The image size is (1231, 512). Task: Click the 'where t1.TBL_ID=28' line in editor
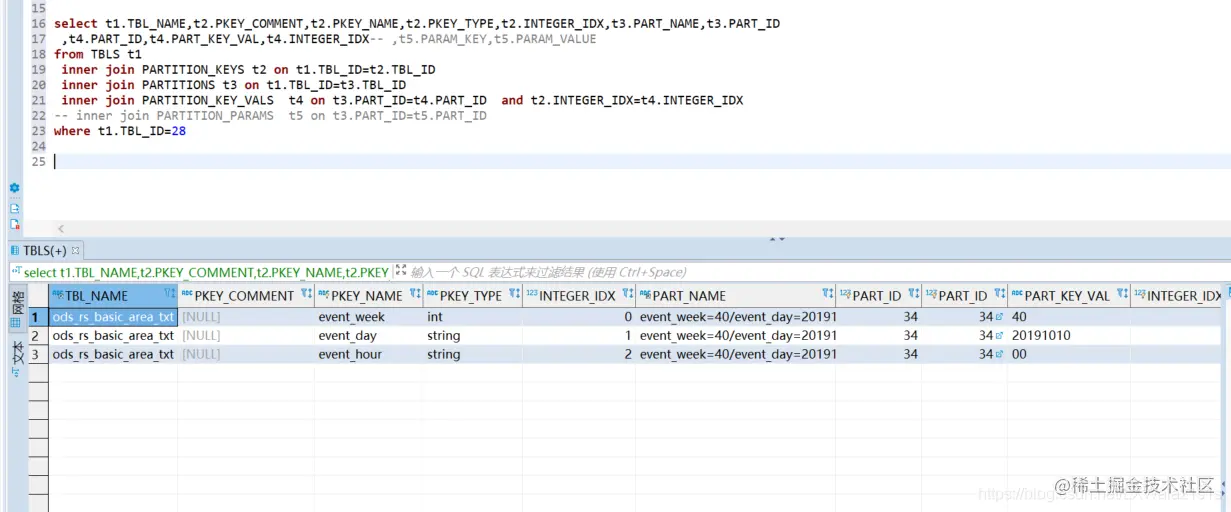pos(120,131)
